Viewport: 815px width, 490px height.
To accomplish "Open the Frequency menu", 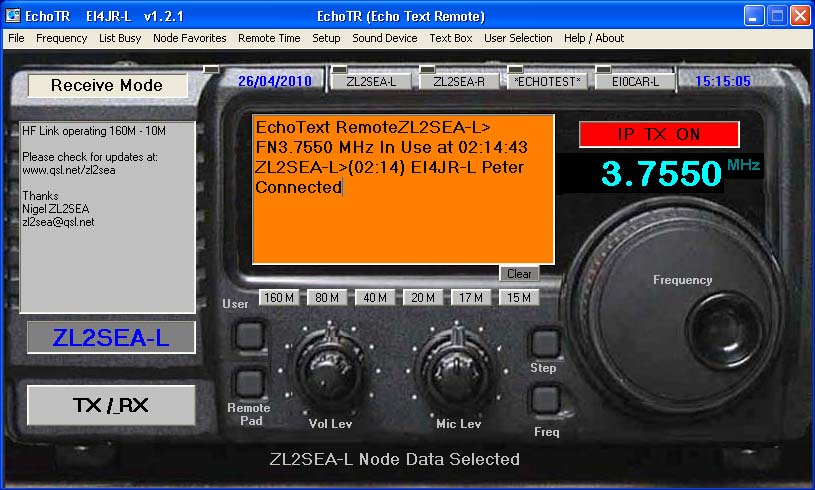I will (61, 38).
